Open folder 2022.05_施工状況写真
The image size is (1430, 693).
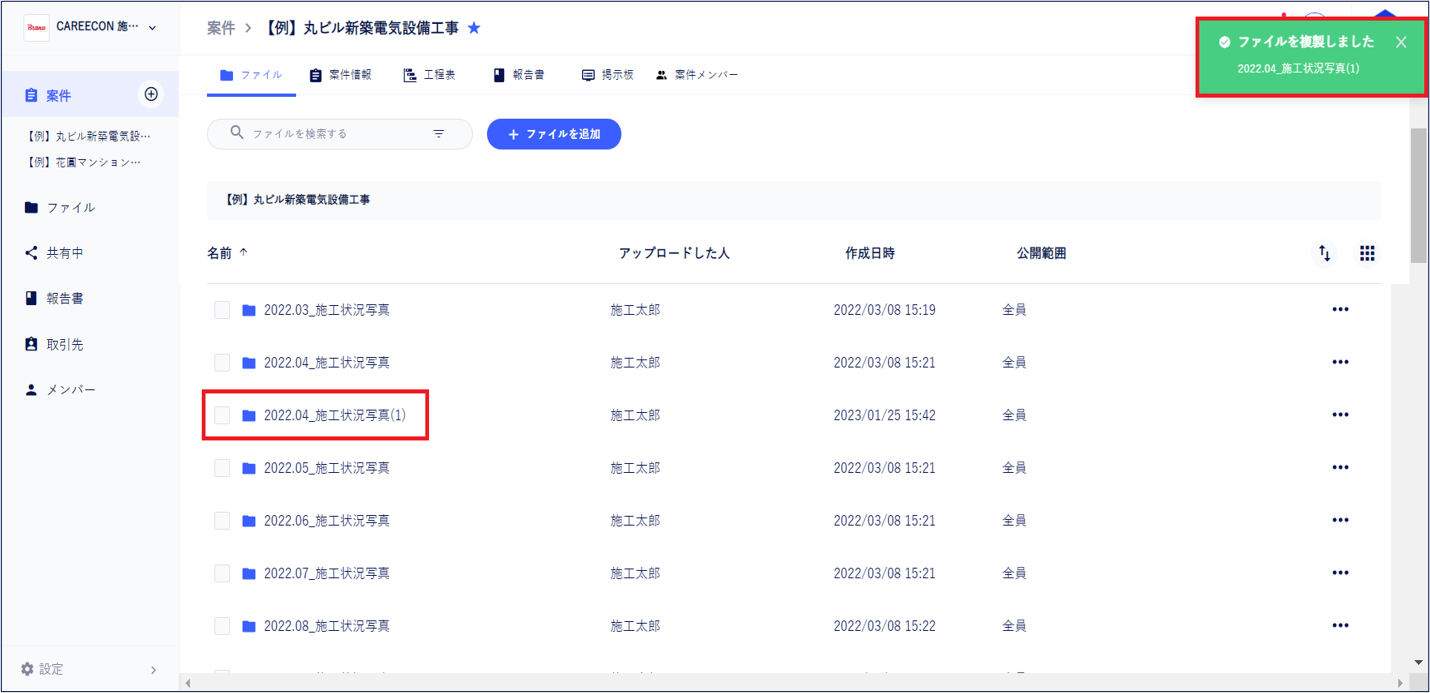326,468
